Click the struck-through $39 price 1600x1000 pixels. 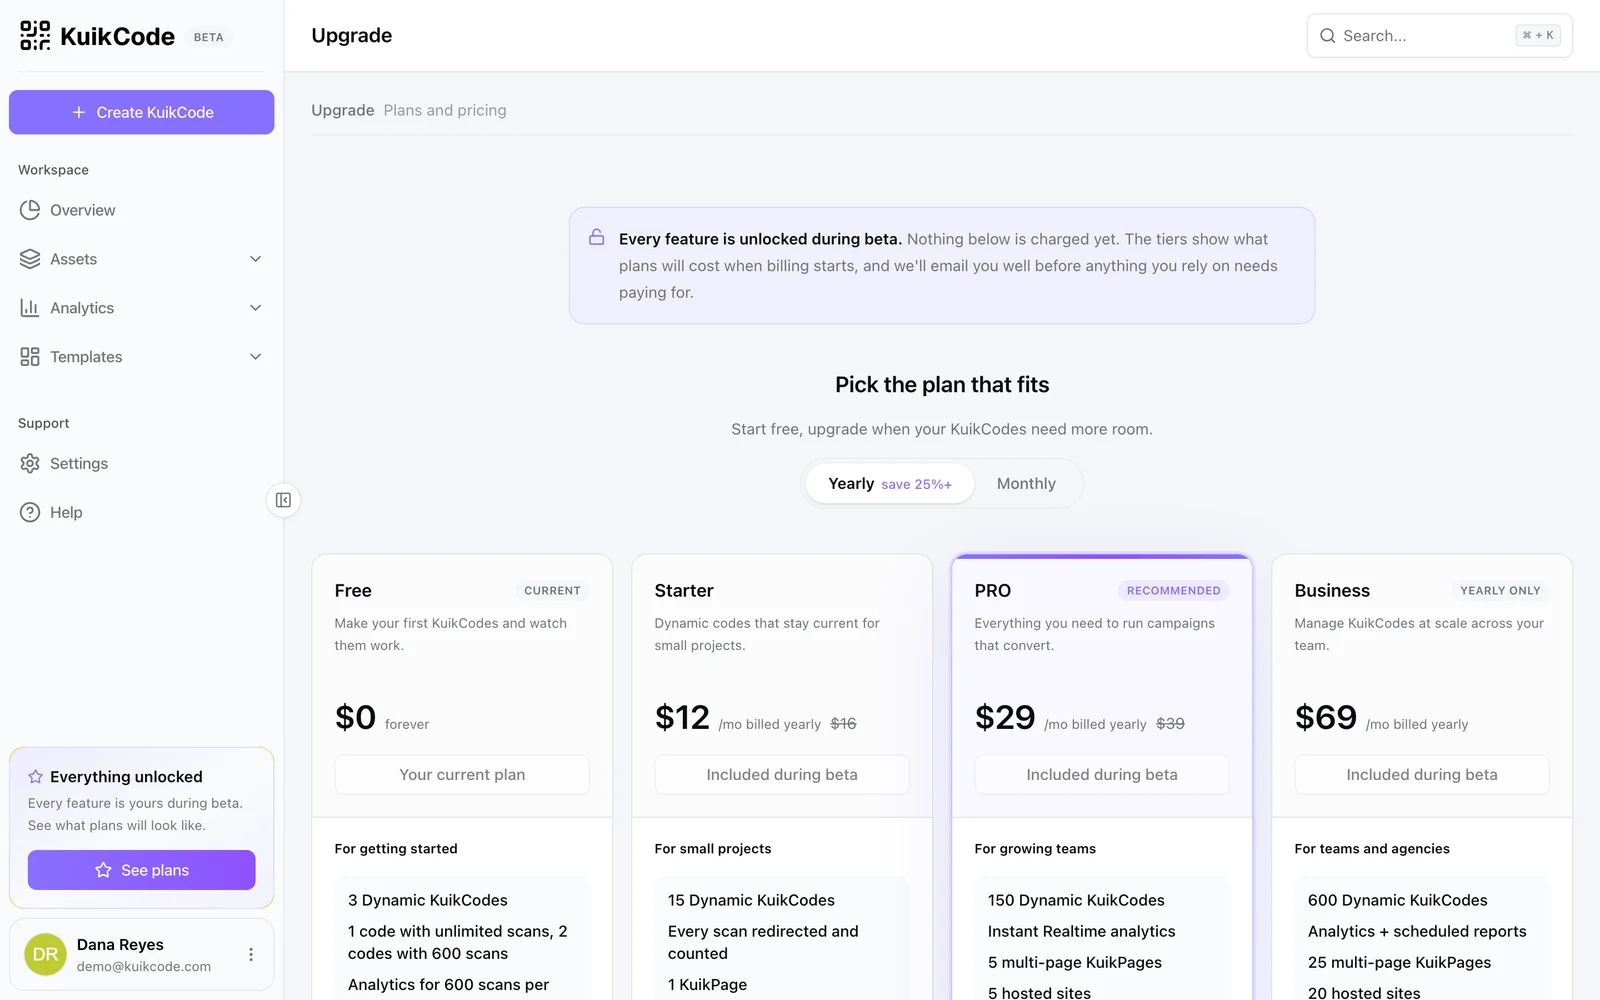[x=1170, y=724]
